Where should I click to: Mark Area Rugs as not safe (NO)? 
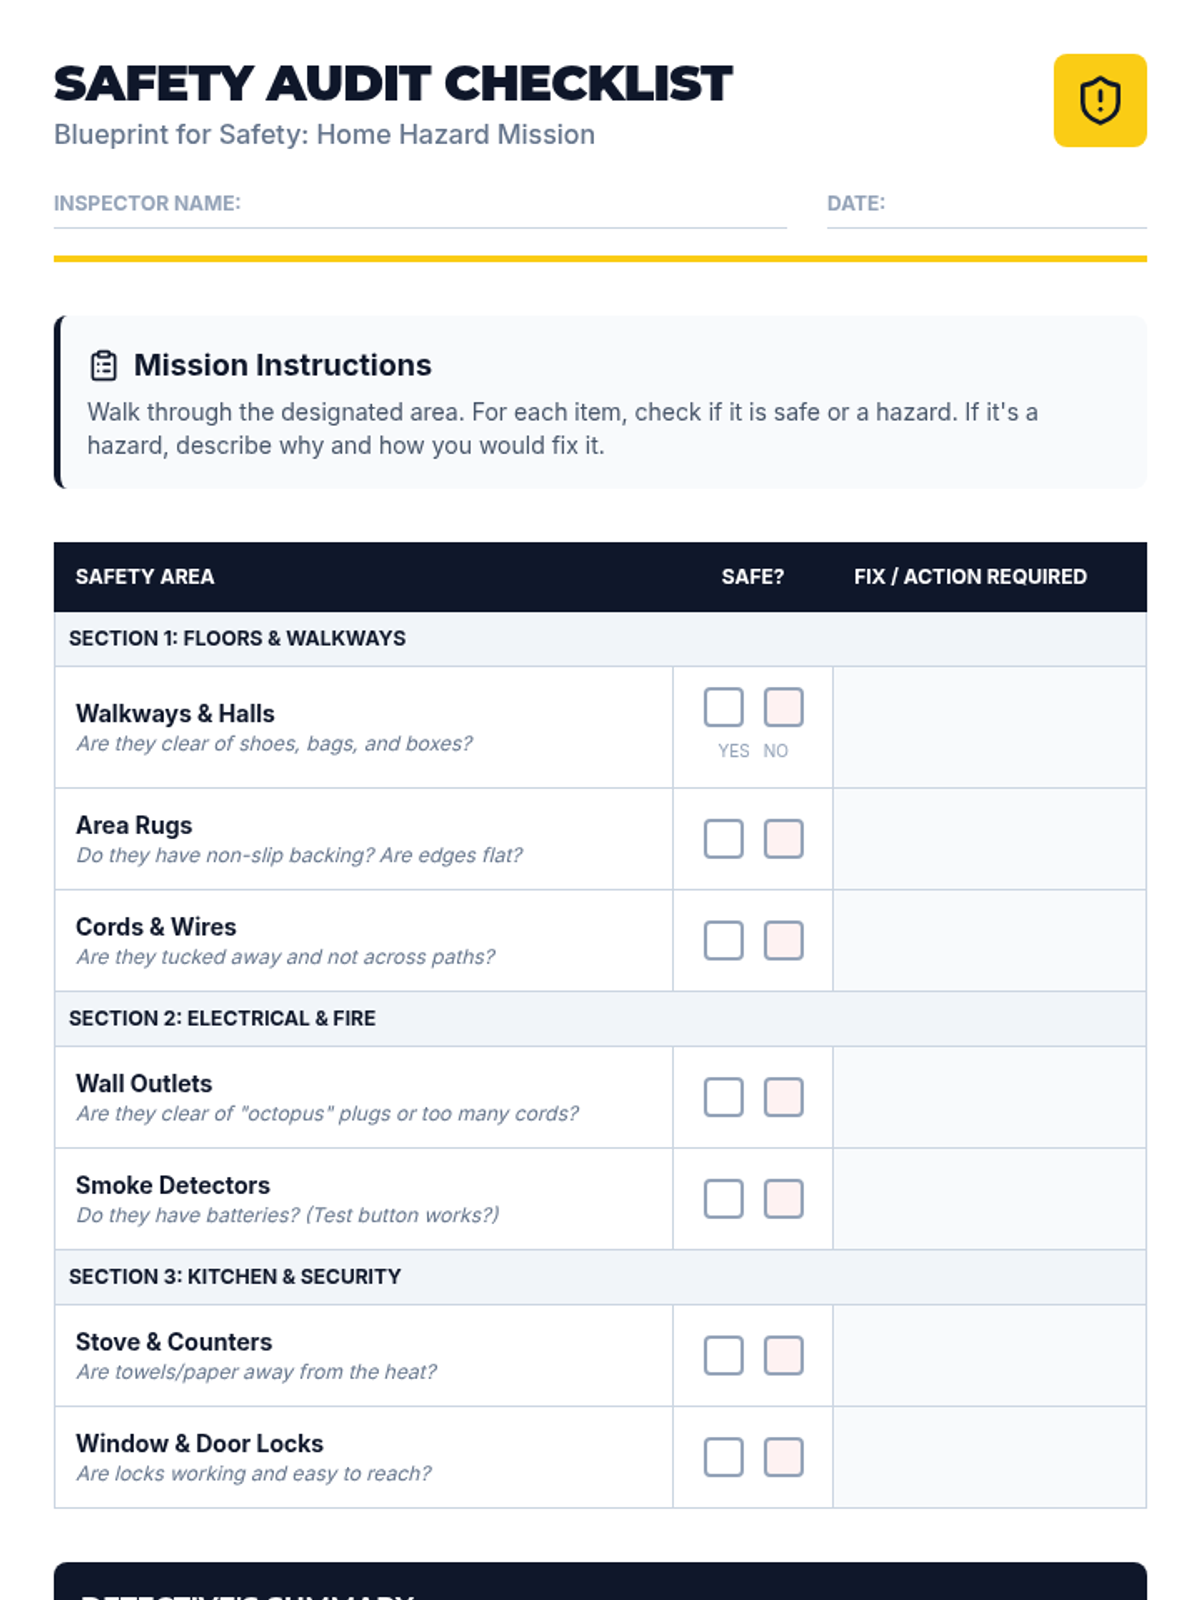pyautogui.click(x=783, y=839)
